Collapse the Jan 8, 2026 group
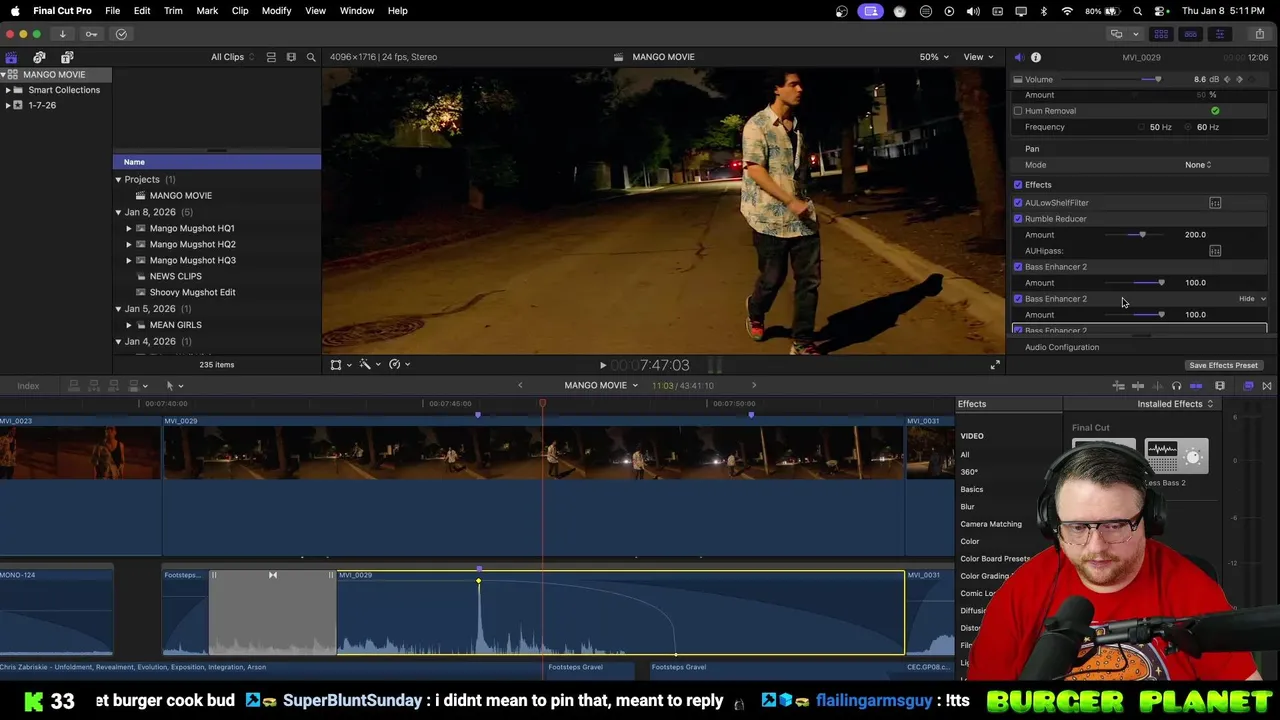The image size is (1280, 720). pos(118,212)
